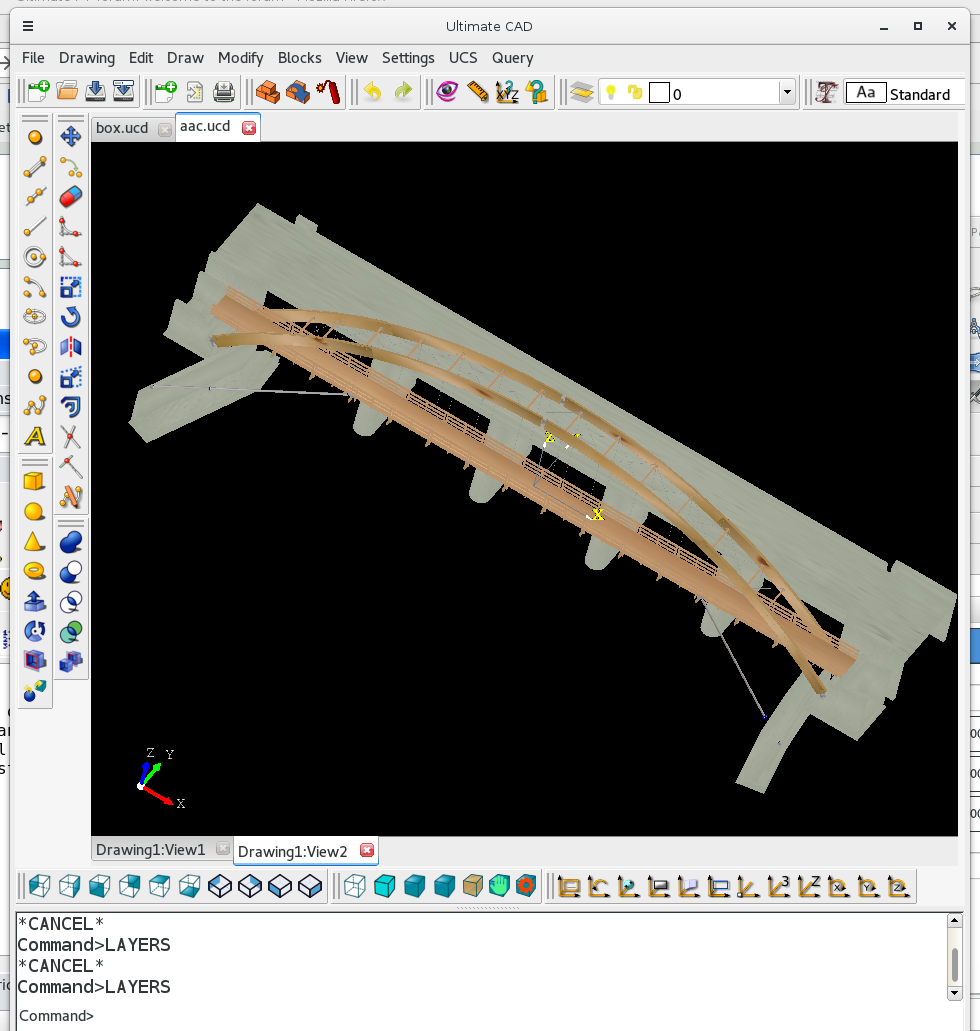
Task: Create a 3D box solid primitive
Action: coord(35,482)
